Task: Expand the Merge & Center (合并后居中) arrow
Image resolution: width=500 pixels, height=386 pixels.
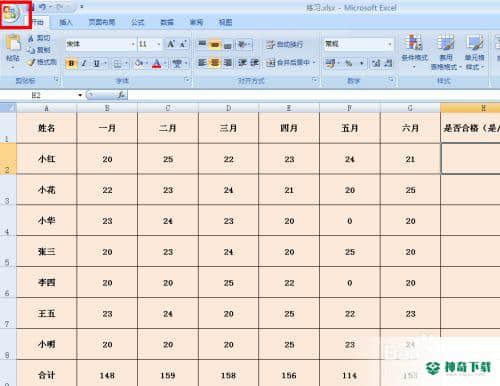Action: [x=314, y=63]
